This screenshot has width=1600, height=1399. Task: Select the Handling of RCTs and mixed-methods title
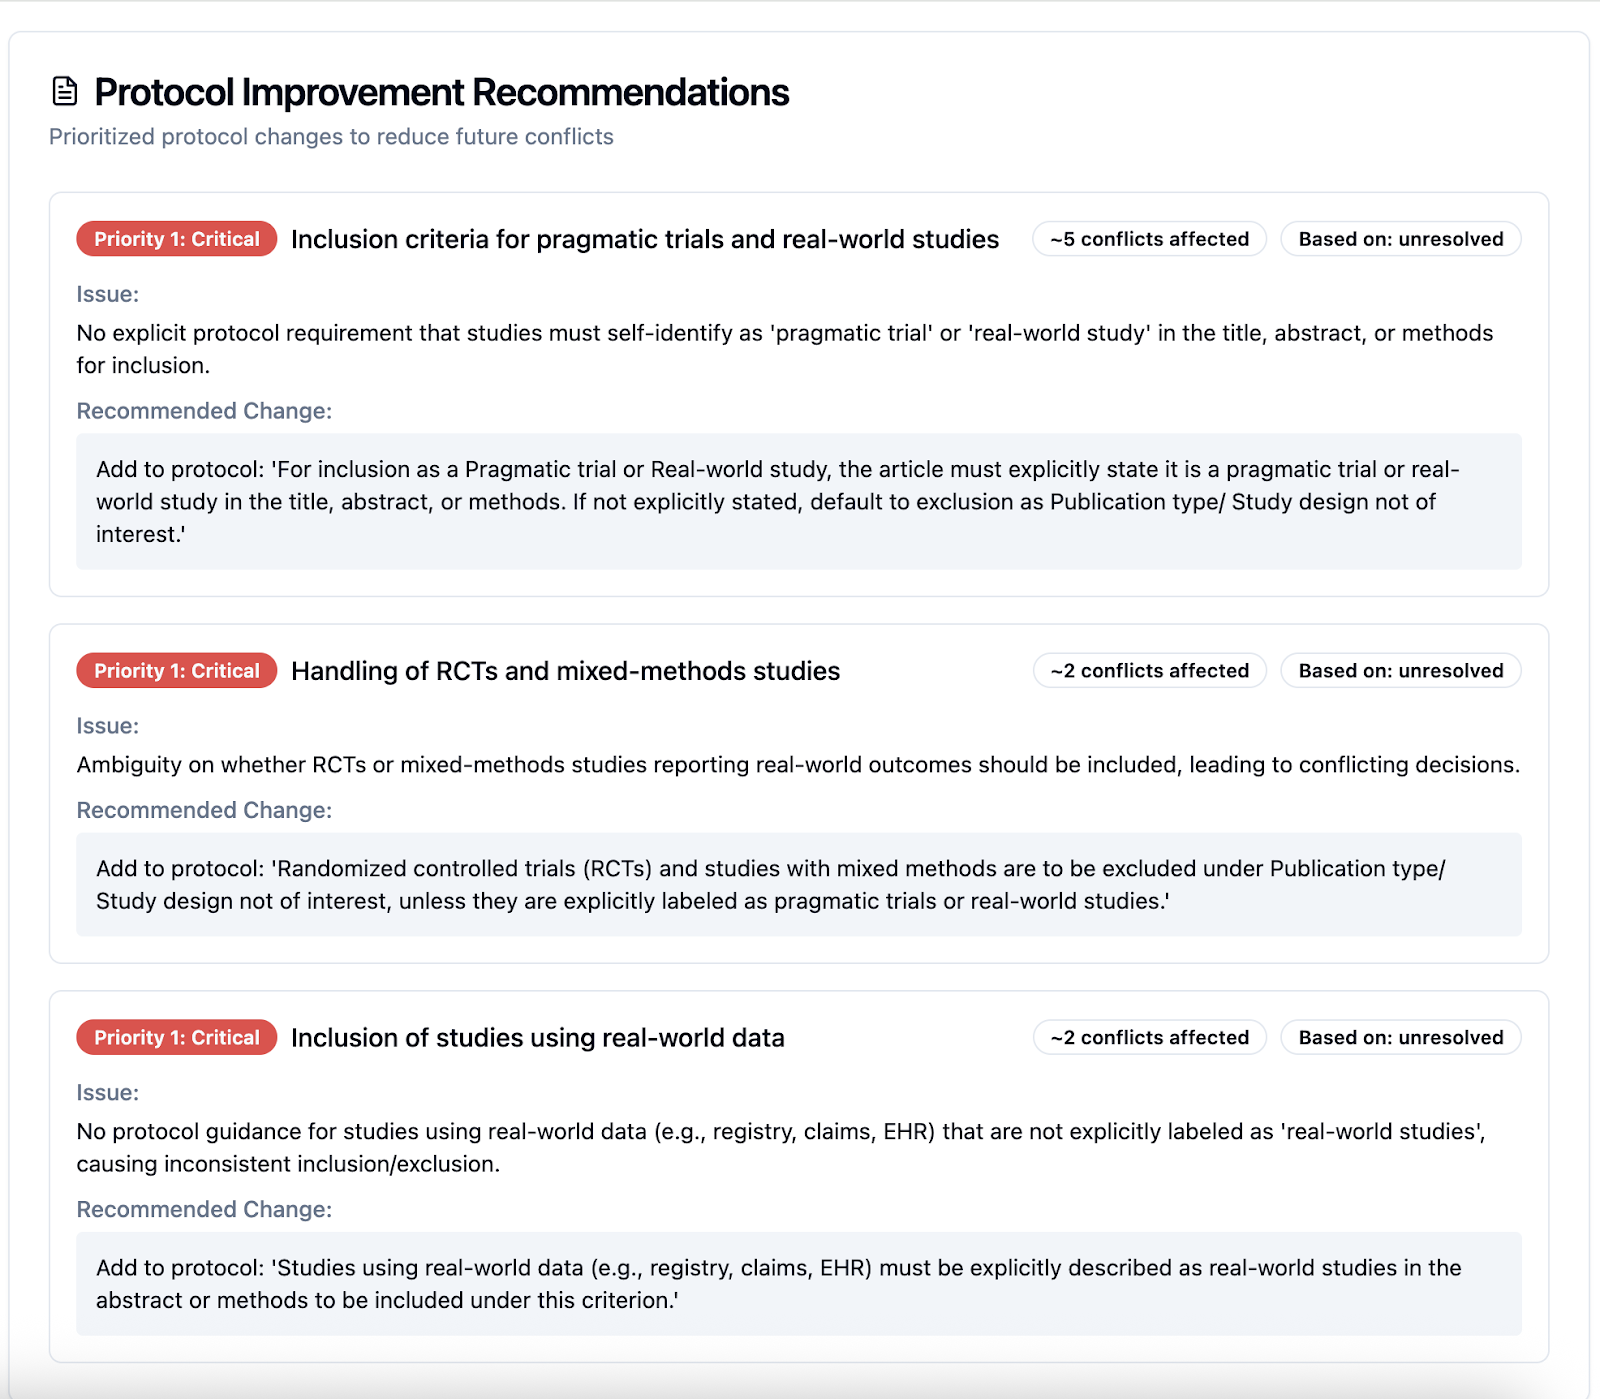(565, 671)
